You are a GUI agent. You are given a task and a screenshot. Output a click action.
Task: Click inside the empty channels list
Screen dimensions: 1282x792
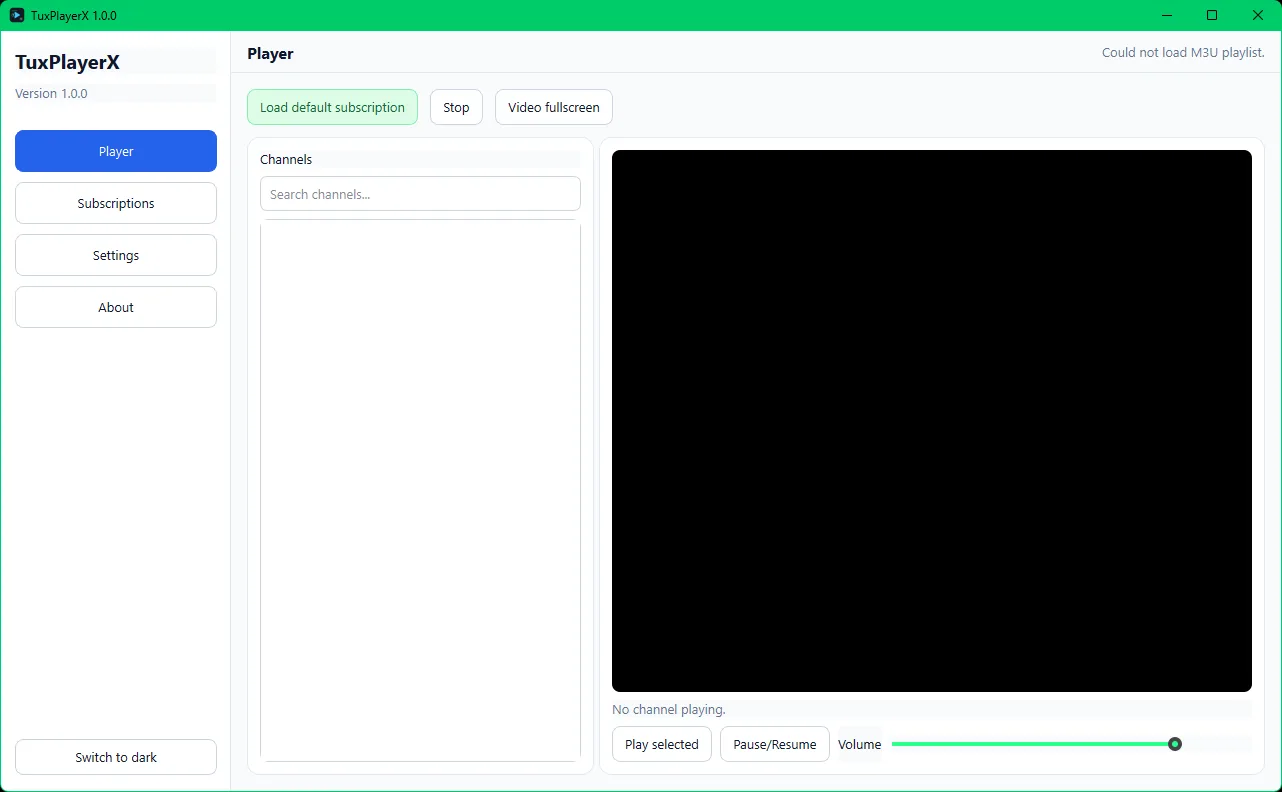420,490
